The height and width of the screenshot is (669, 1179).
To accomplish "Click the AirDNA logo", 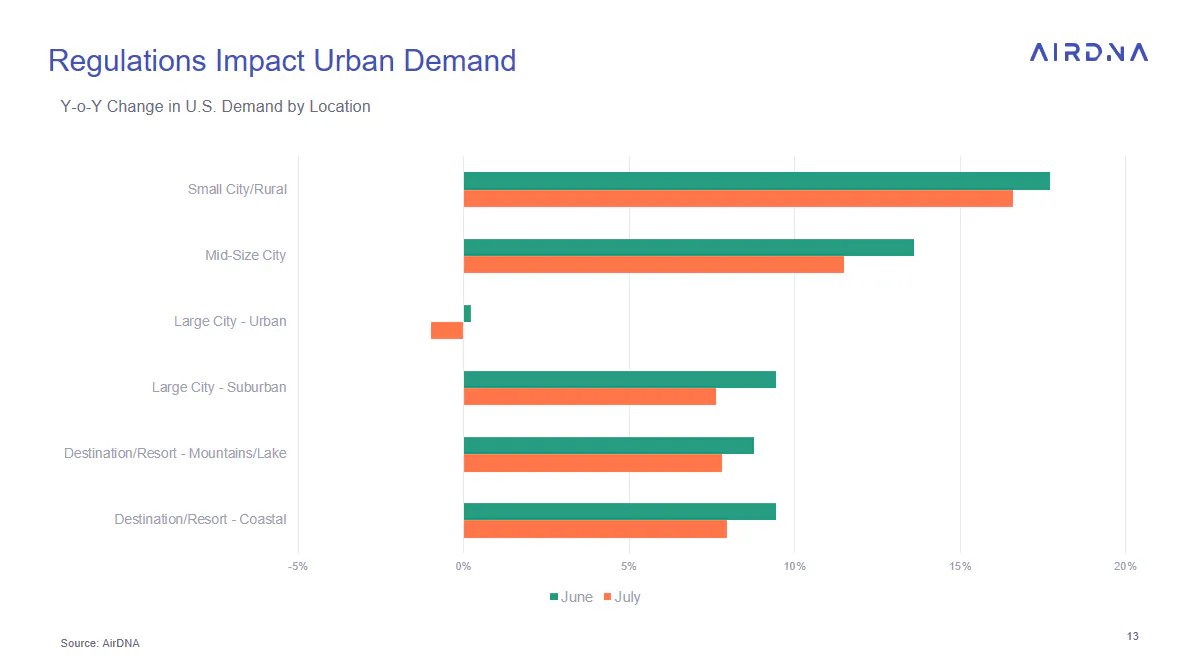I will pos(1089,52).
